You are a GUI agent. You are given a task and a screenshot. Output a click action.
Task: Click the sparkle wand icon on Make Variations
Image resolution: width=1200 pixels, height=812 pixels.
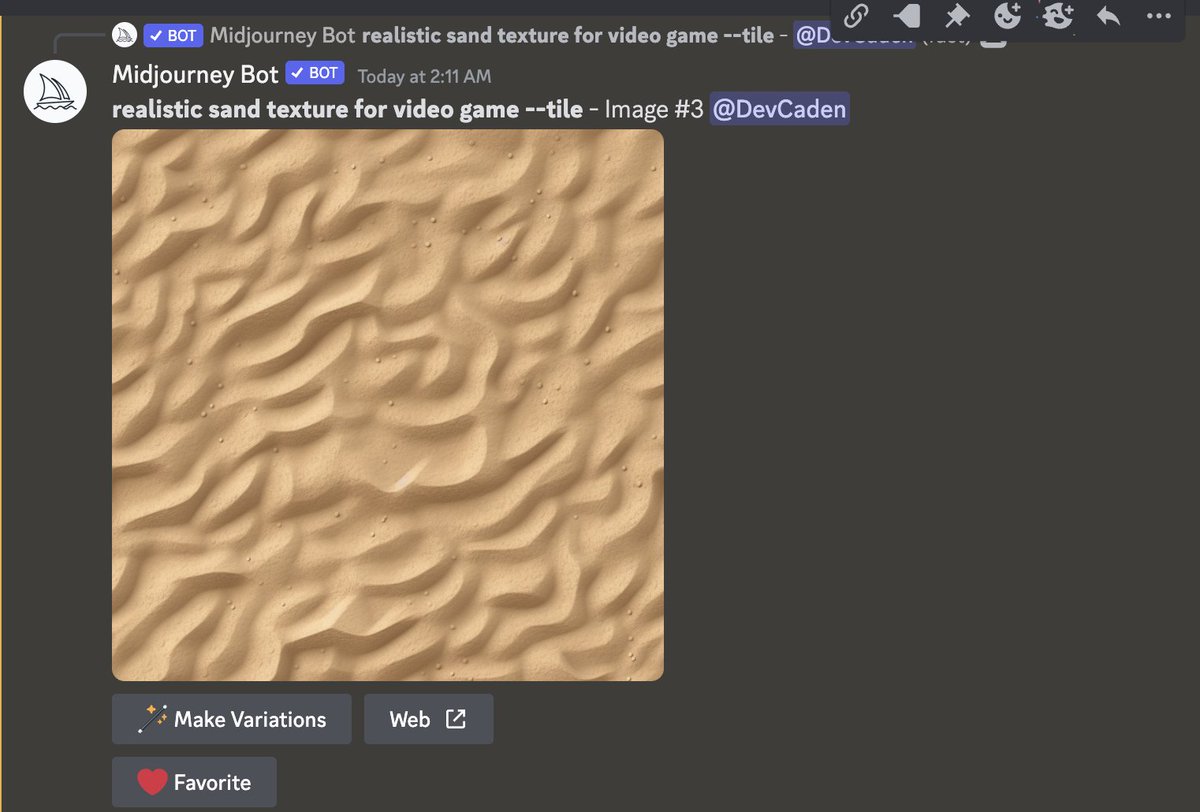(x=152, y=719)
